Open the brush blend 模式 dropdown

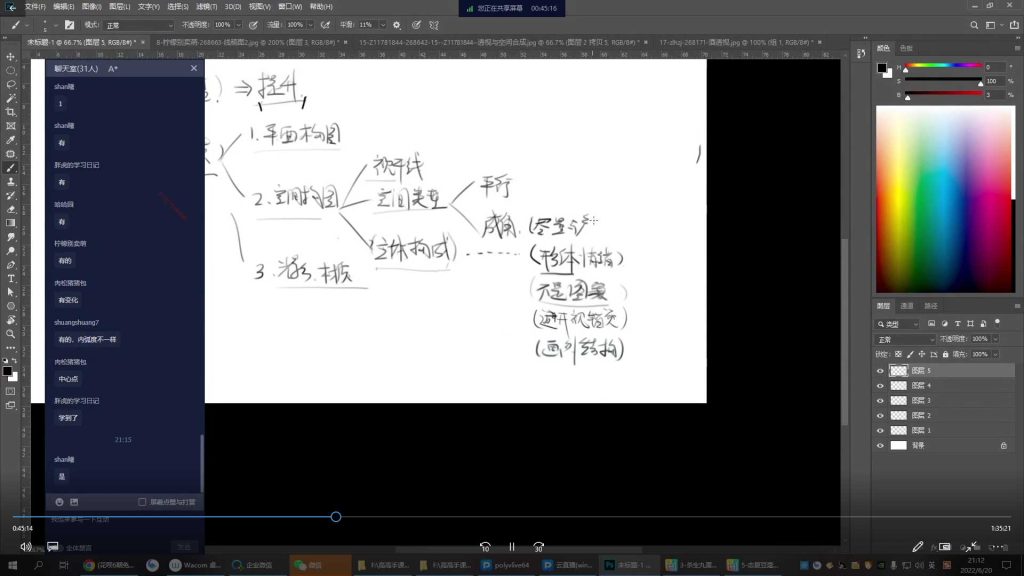[139, 24]
